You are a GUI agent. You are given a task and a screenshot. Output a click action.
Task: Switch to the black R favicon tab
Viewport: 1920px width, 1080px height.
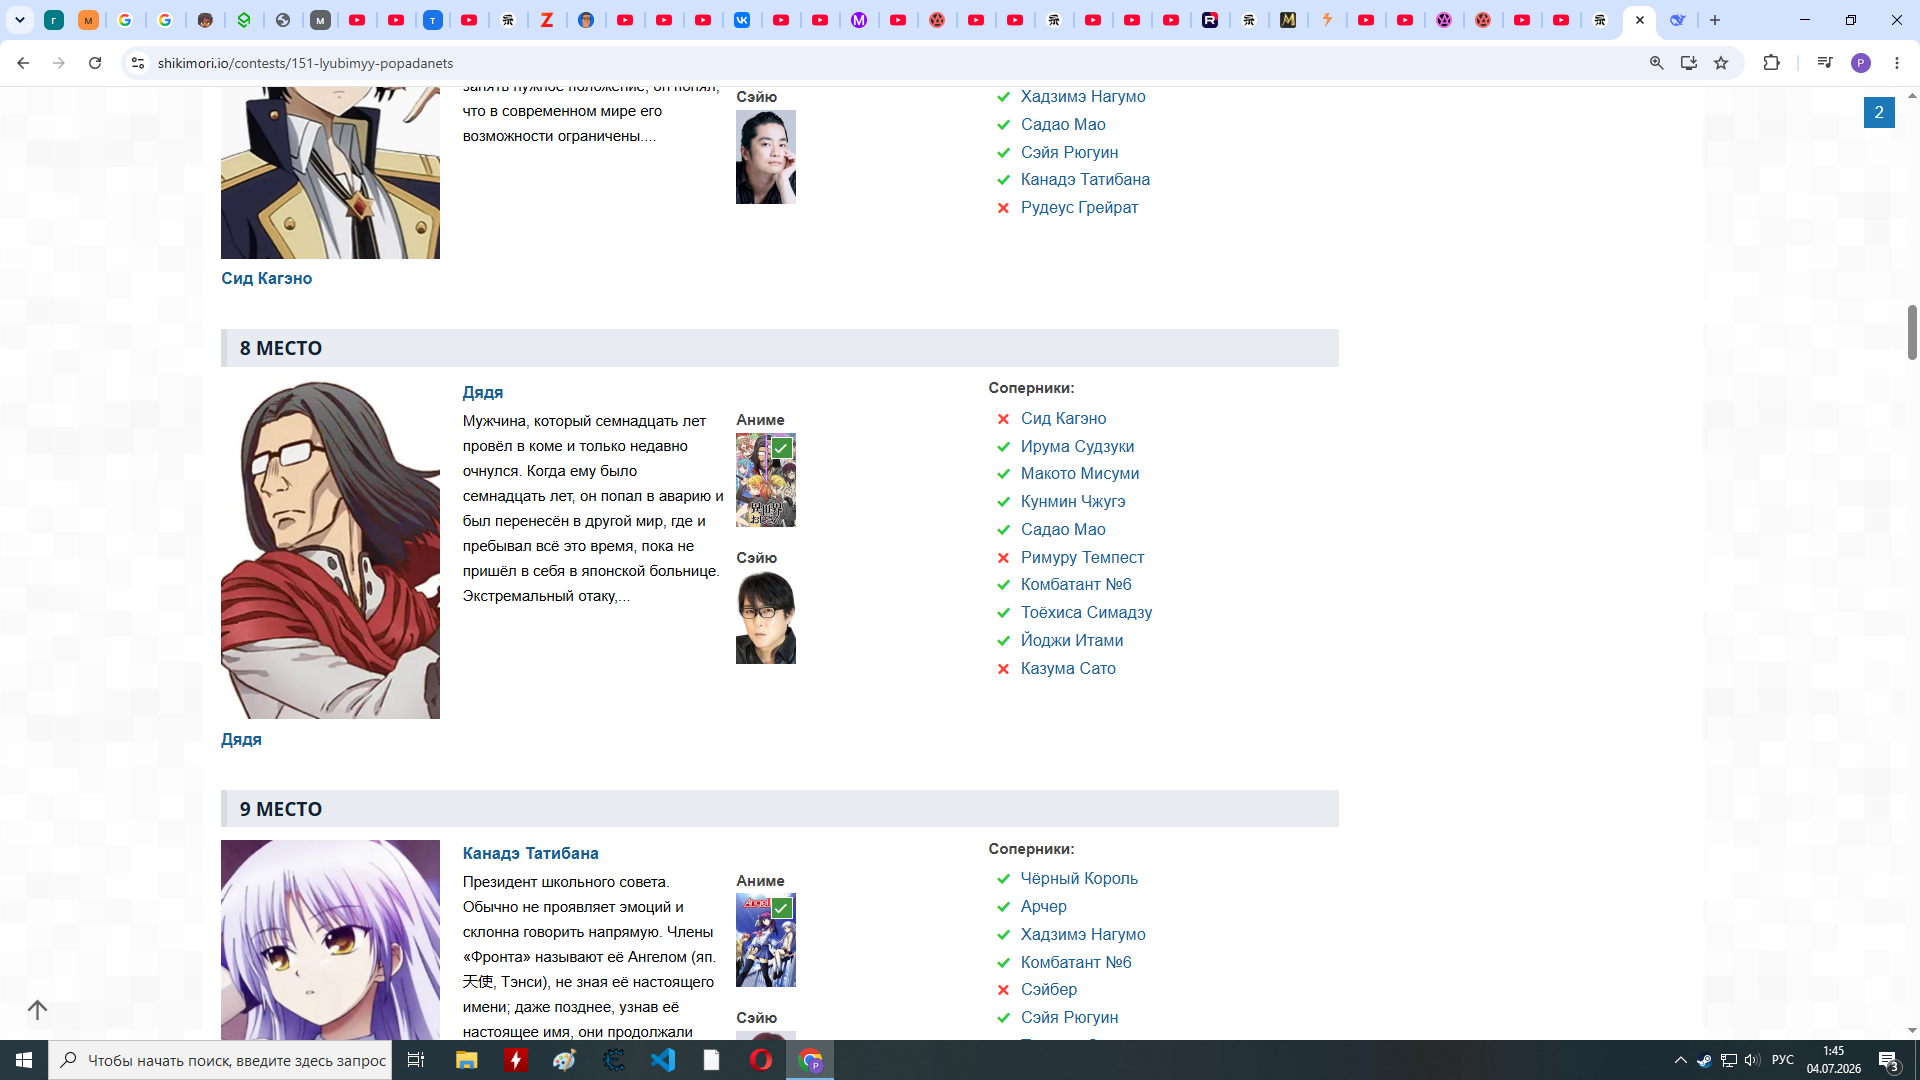(1210, 20)
